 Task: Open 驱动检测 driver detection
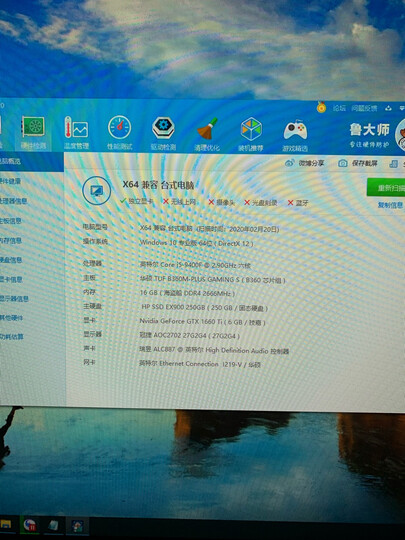(x=163, y=133)
